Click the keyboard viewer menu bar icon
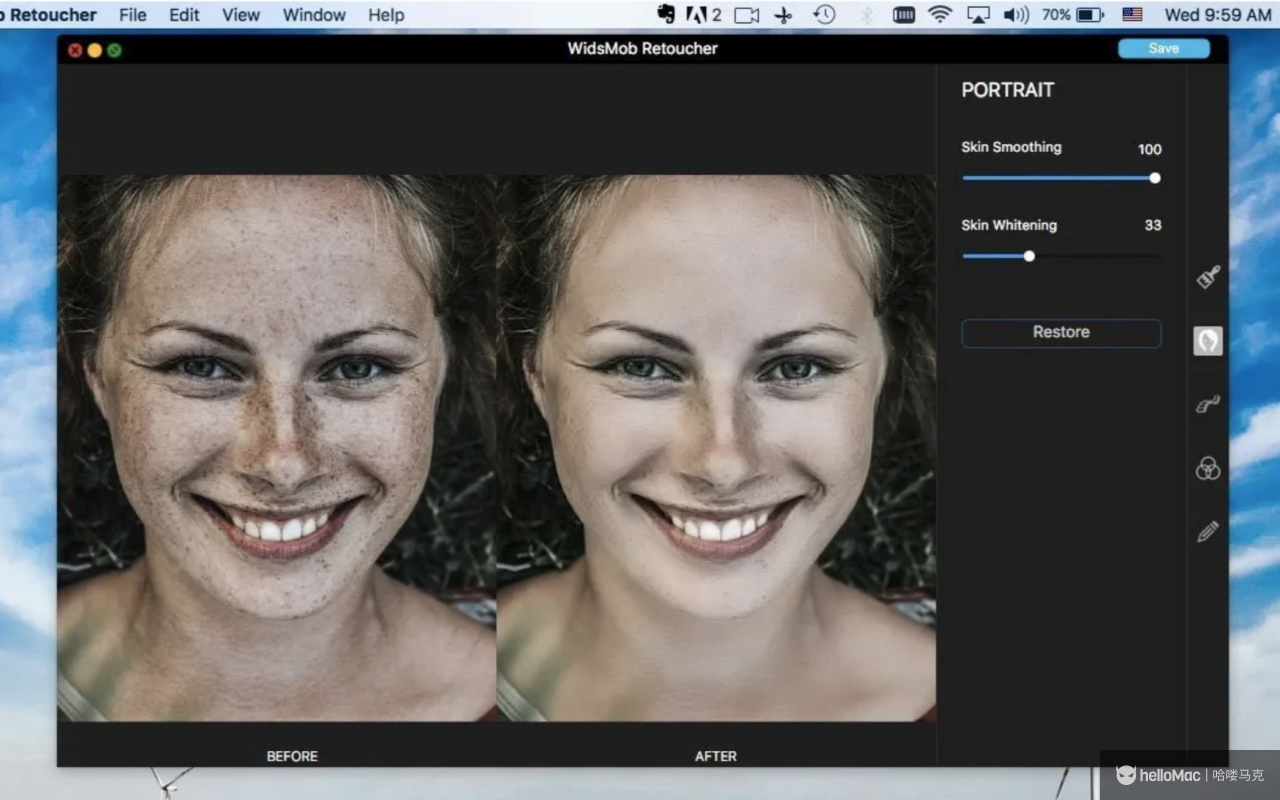Image resolution: width=1280 pixels, height=800 pixels. [x=903, y=15]
